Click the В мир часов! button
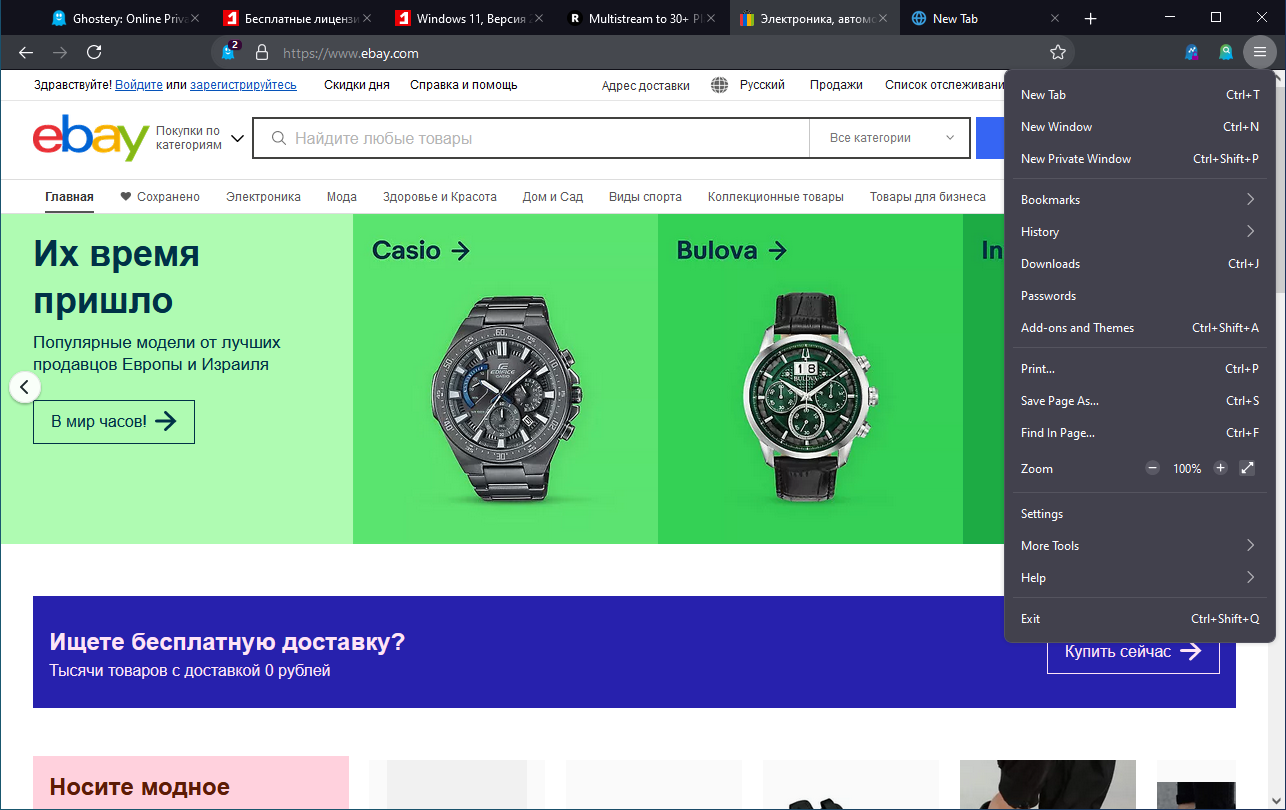 (114, 422)
